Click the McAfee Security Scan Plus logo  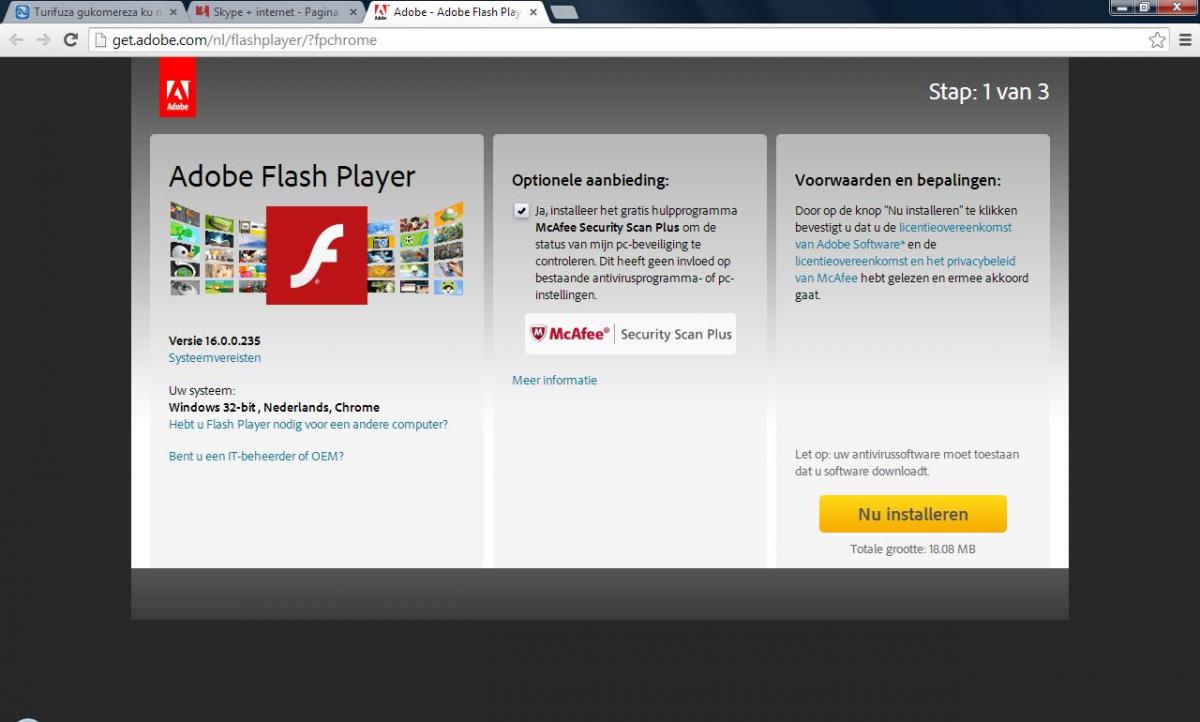[x=630, y=334]
